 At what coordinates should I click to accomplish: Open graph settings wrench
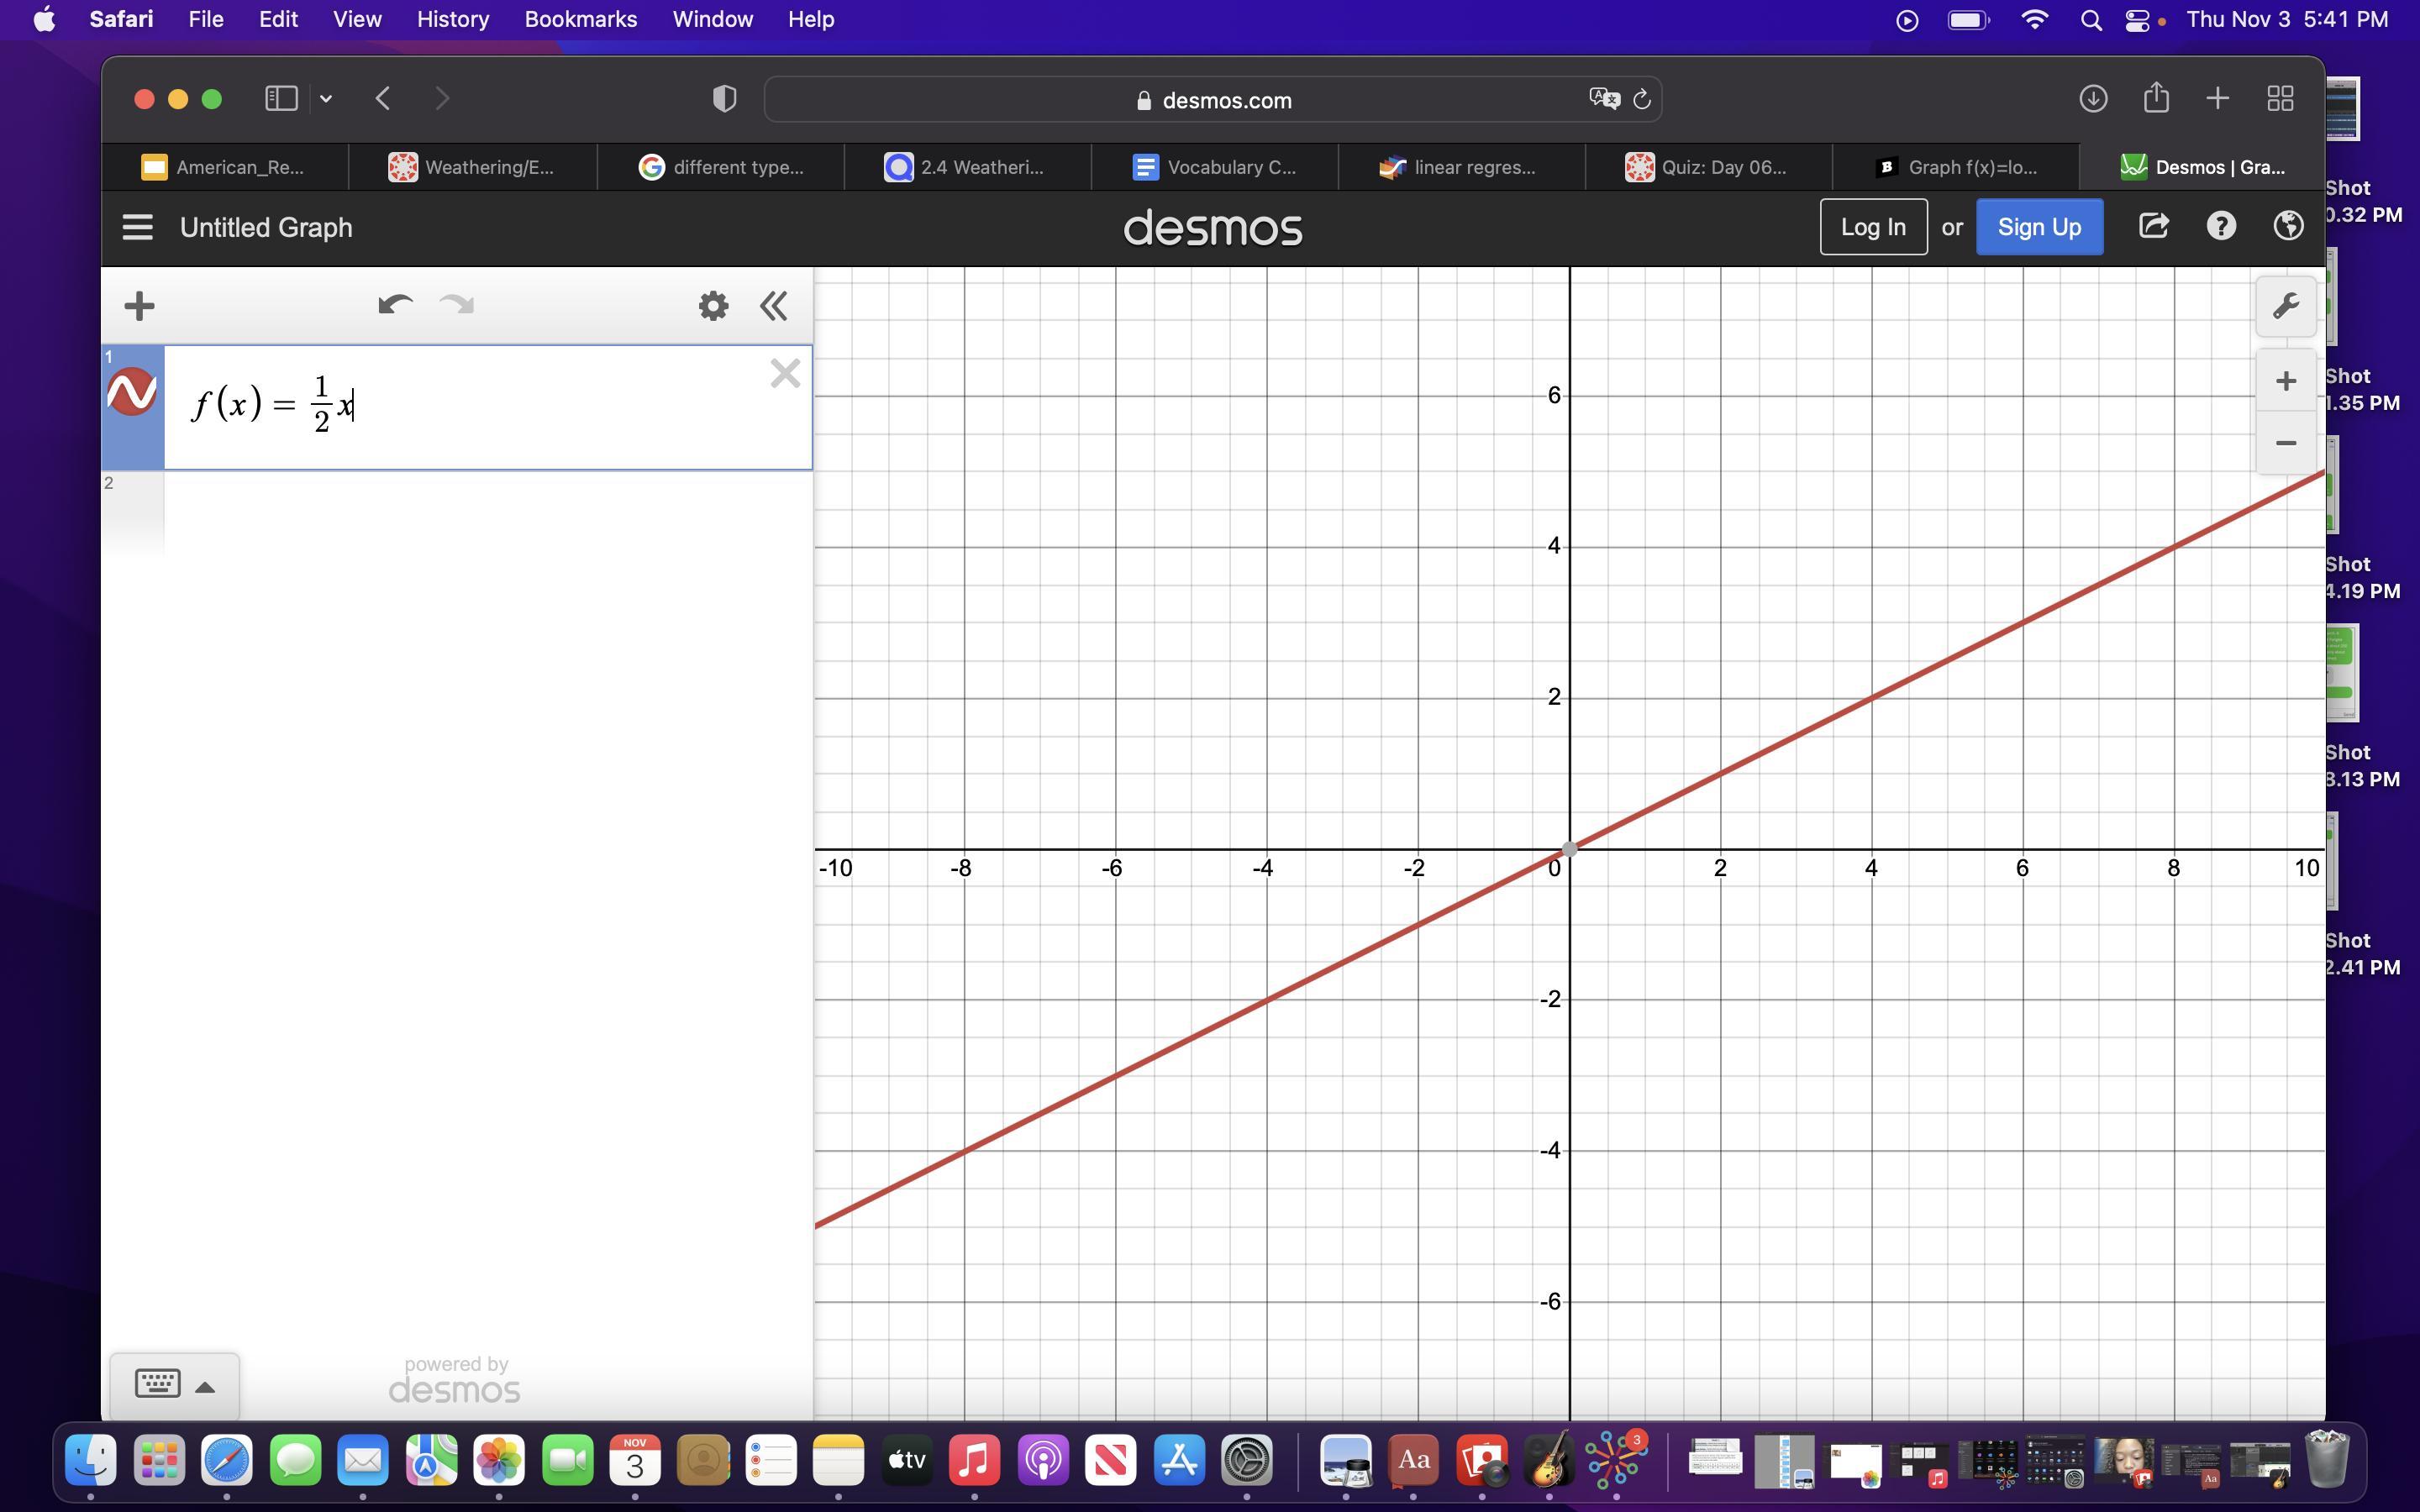[2286, 306]
